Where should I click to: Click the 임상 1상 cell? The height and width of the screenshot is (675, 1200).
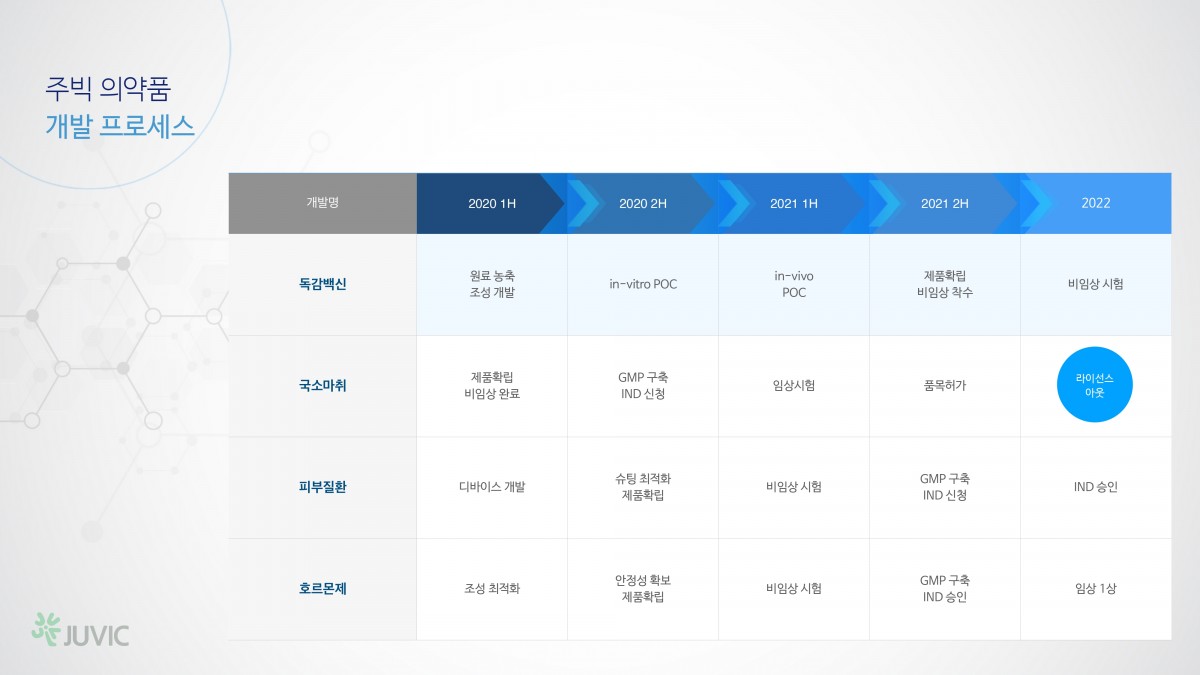(1096, 589)
